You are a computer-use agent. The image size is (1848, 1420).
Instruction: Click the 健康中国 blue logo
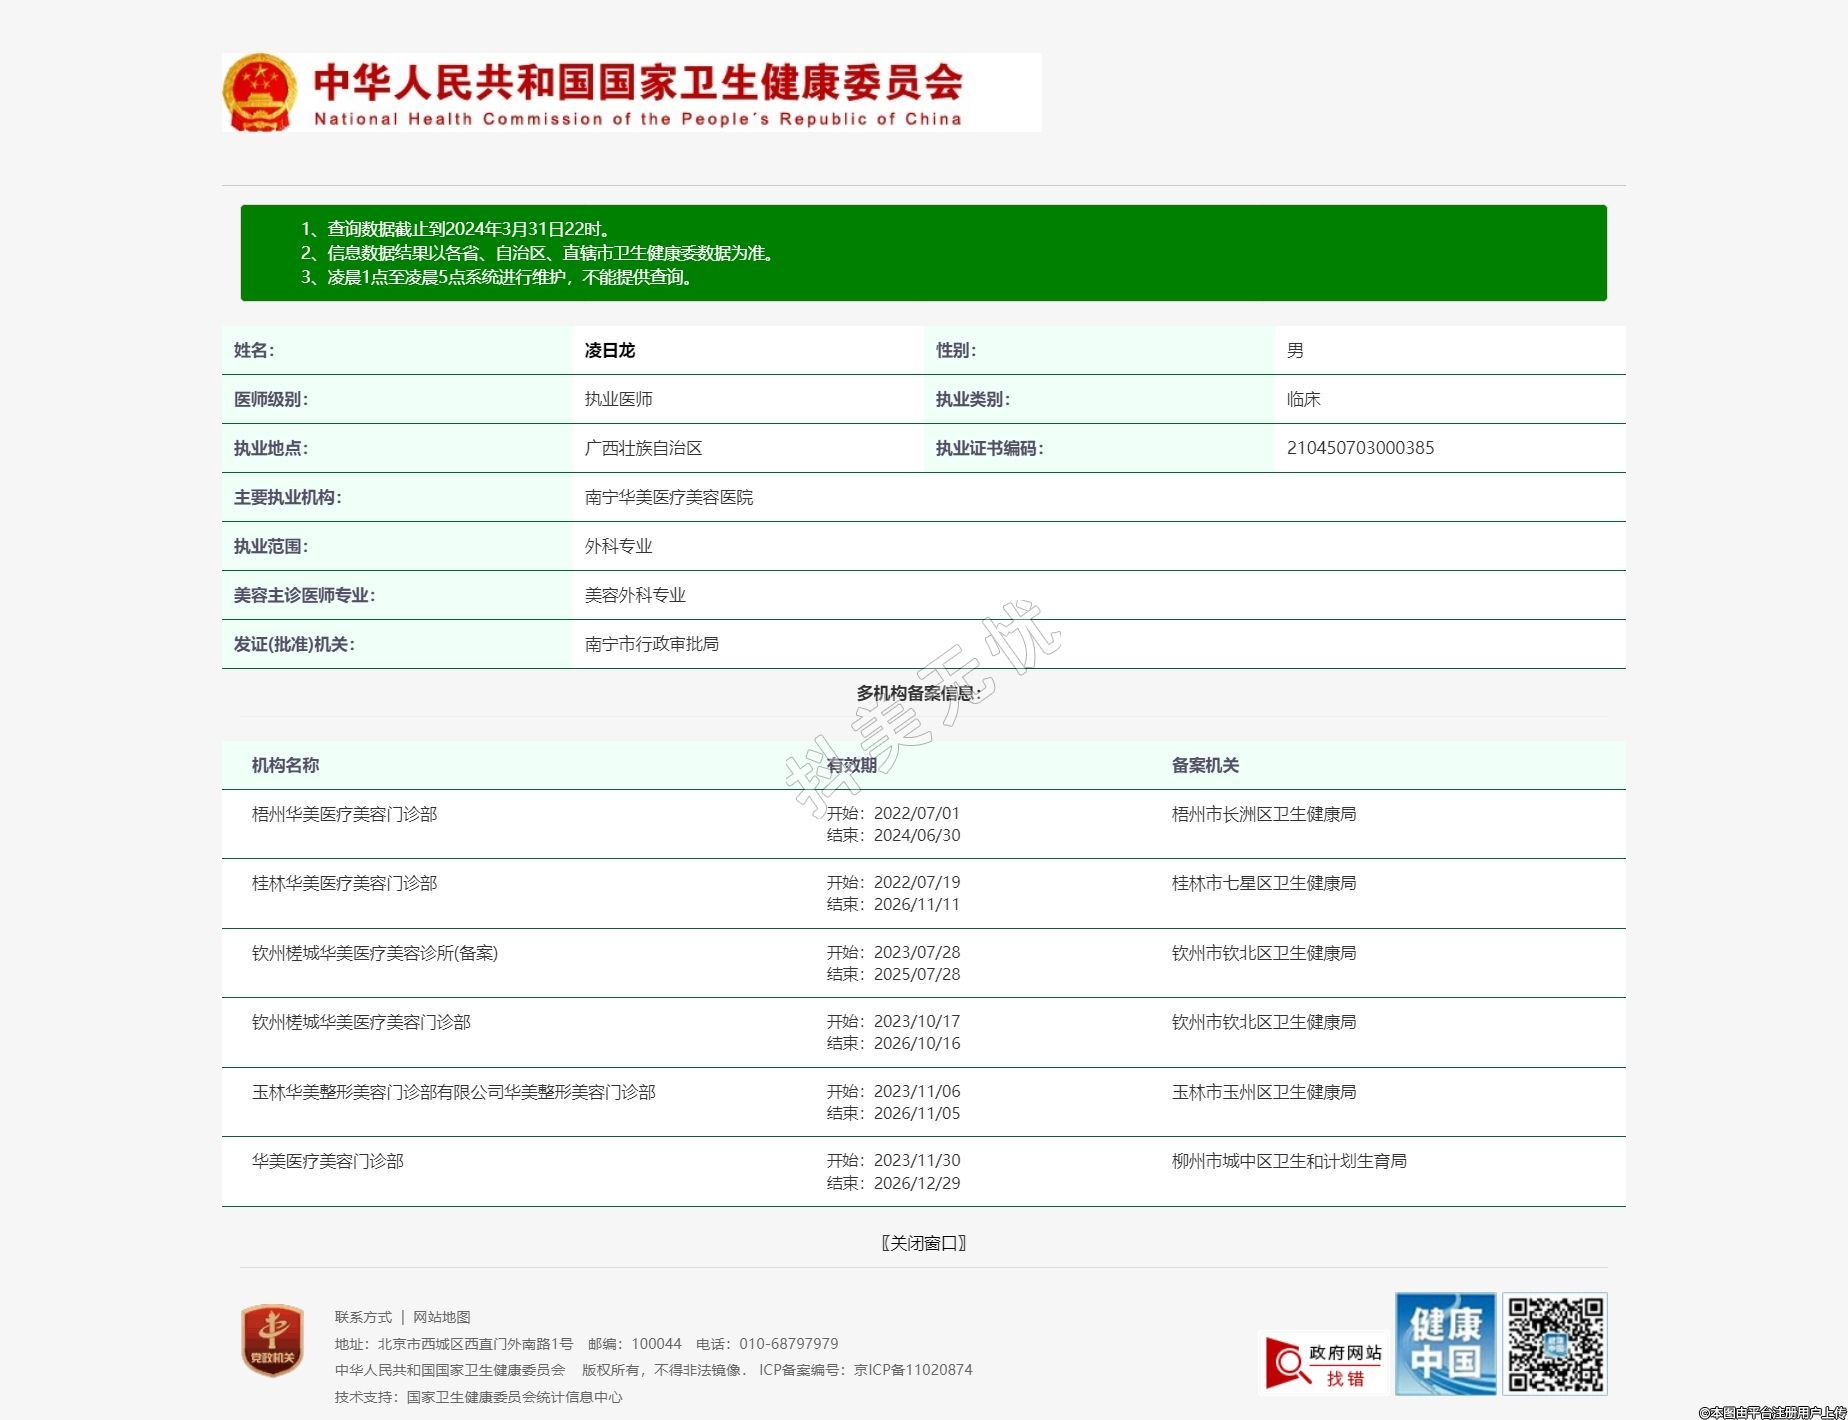click(x=1445, y=1344)
